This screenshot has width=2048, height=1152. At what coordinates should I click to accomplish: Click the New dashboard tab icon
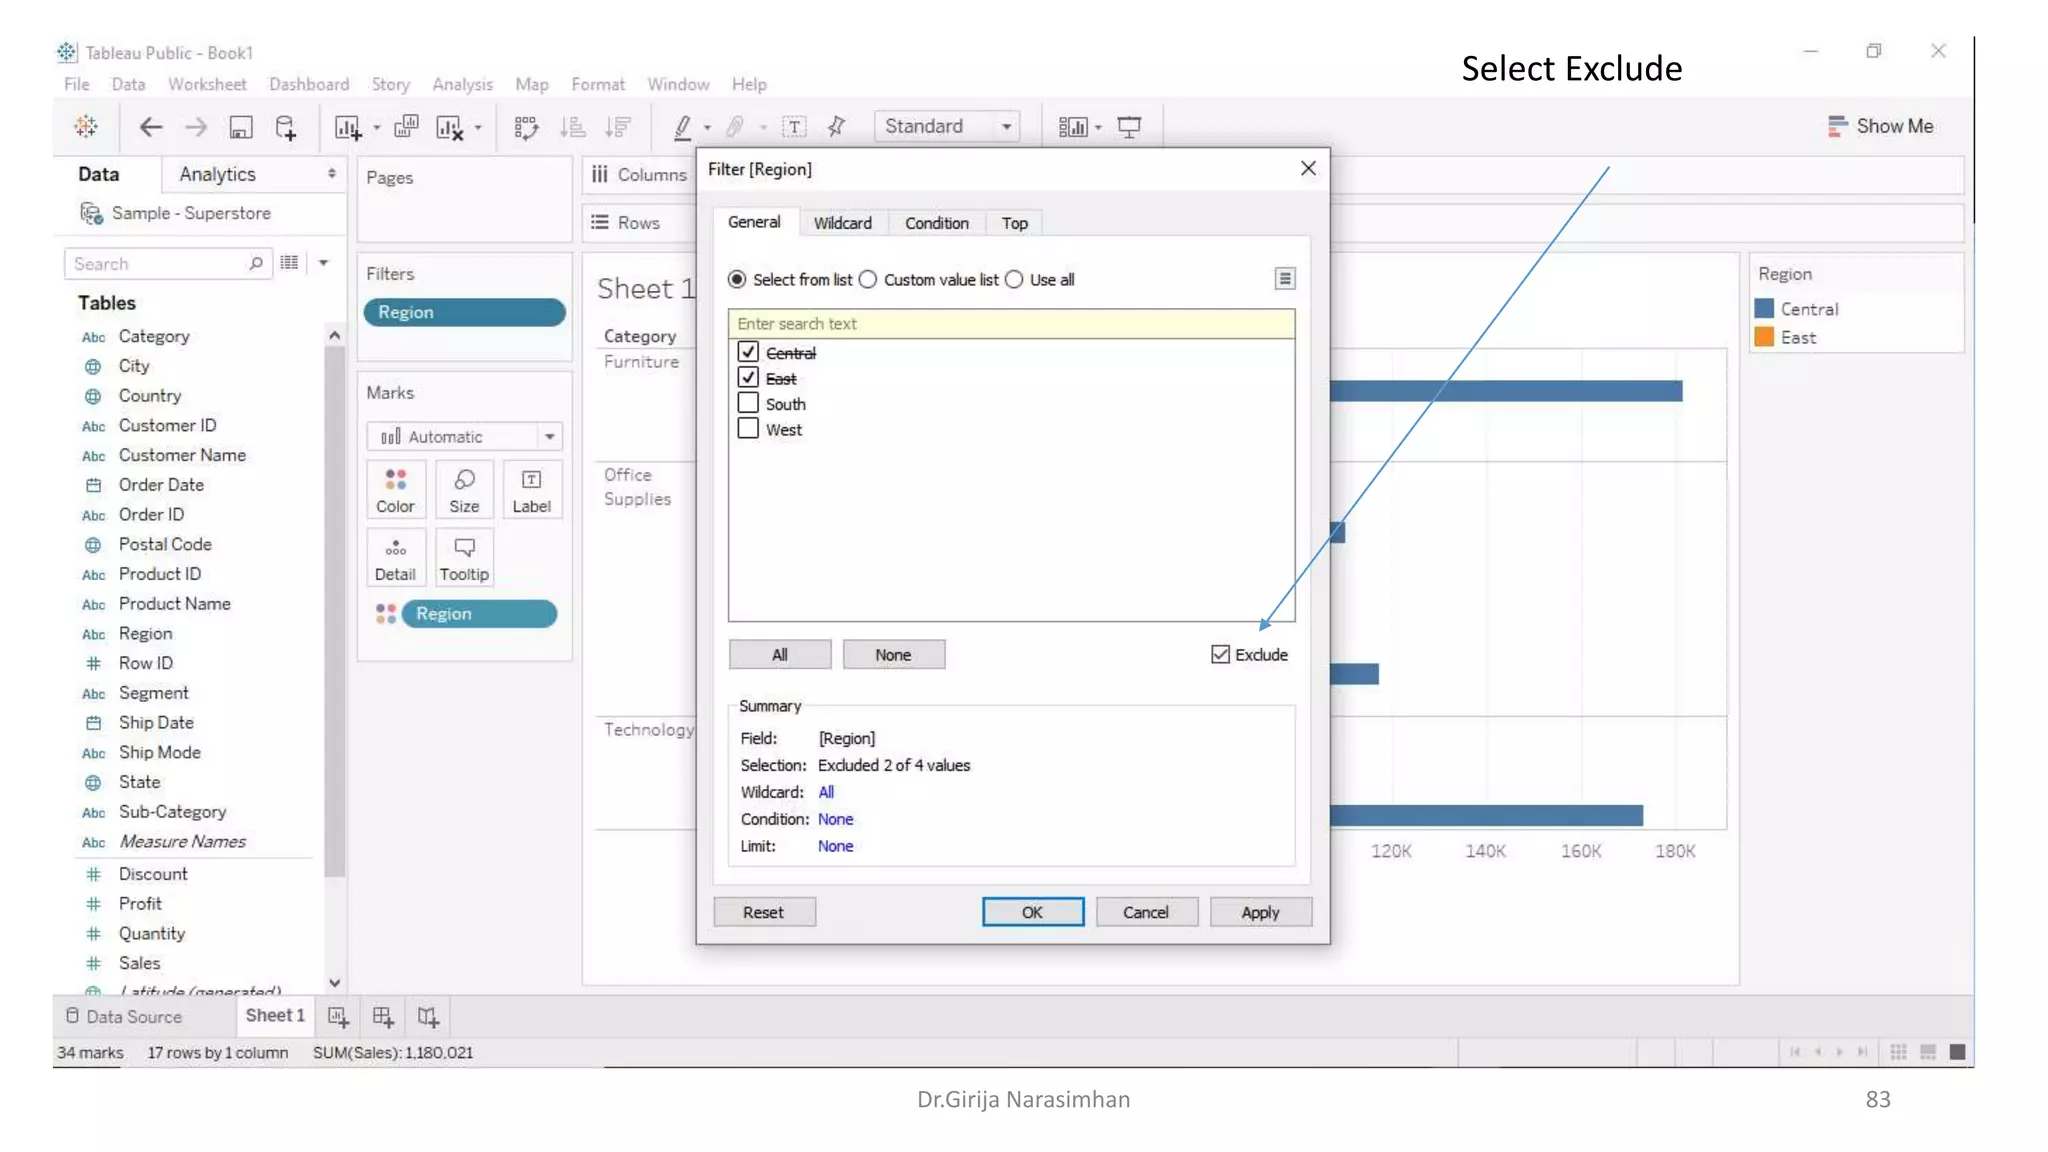[x=383, y=1017]
